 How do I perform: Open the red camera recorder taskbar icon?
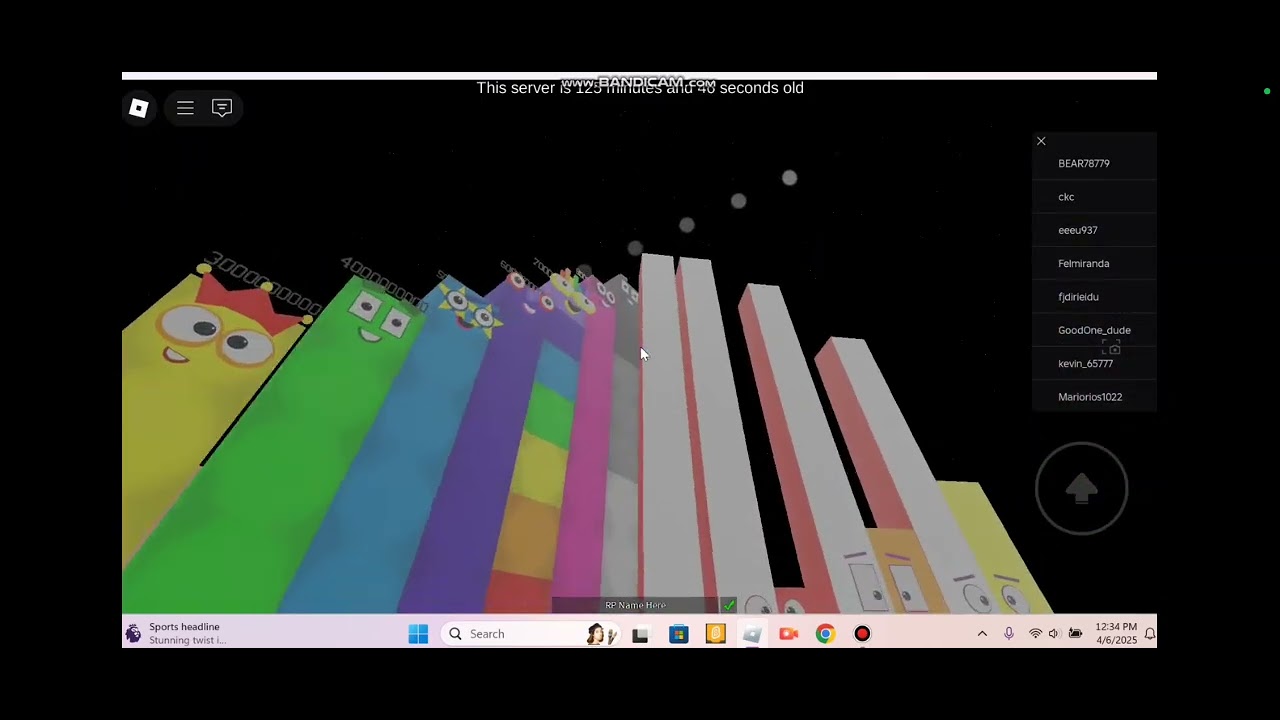(x=789, y=634)
